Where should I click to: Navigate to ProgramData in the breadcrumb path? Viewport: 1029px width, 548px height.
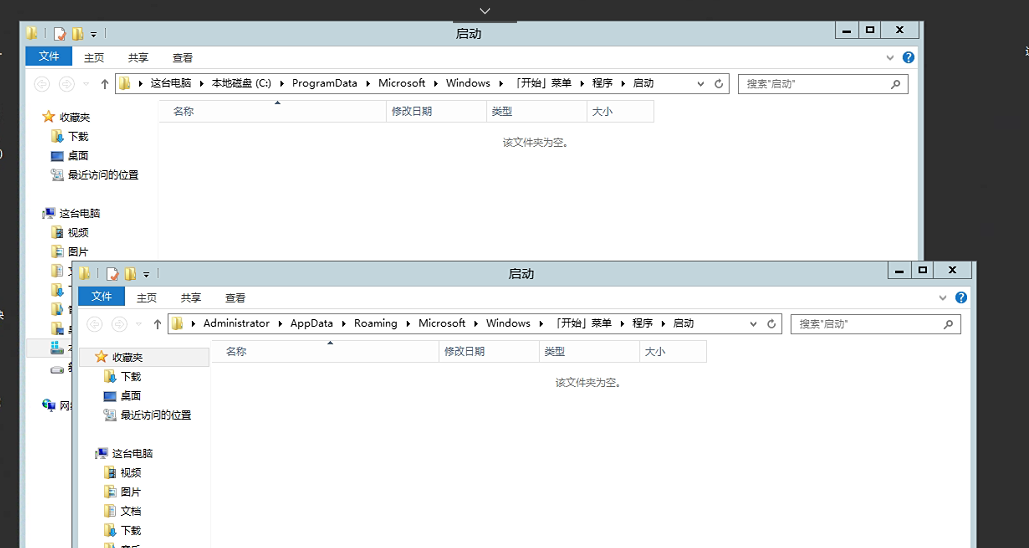point(324,84)
